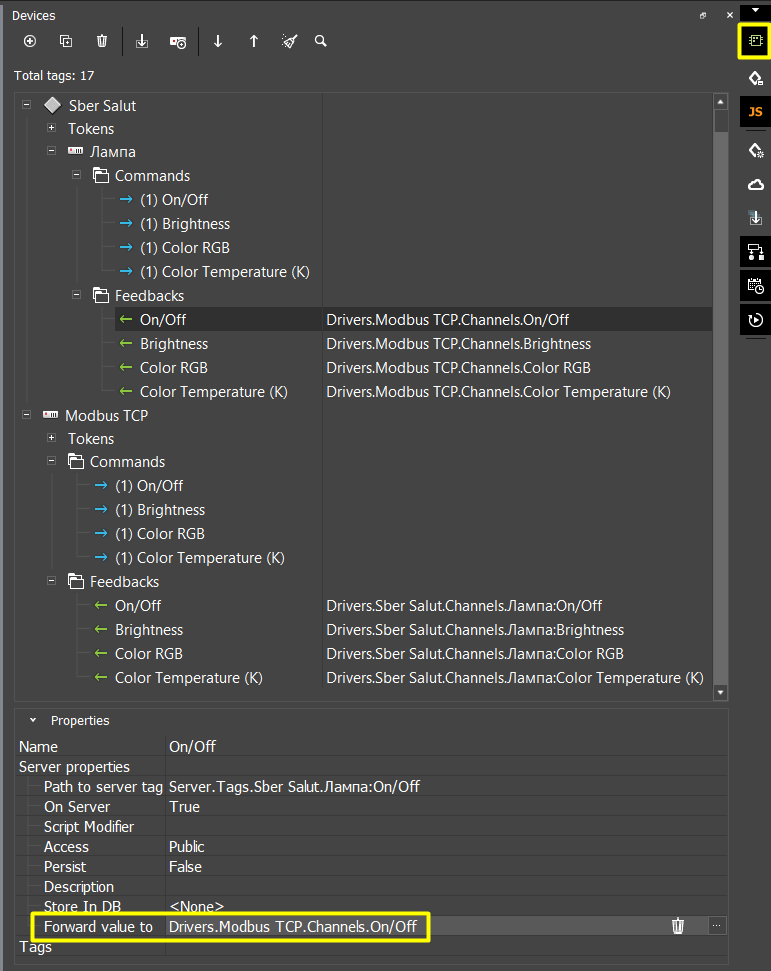Click the add device plus icon

[x=30, y=41]
